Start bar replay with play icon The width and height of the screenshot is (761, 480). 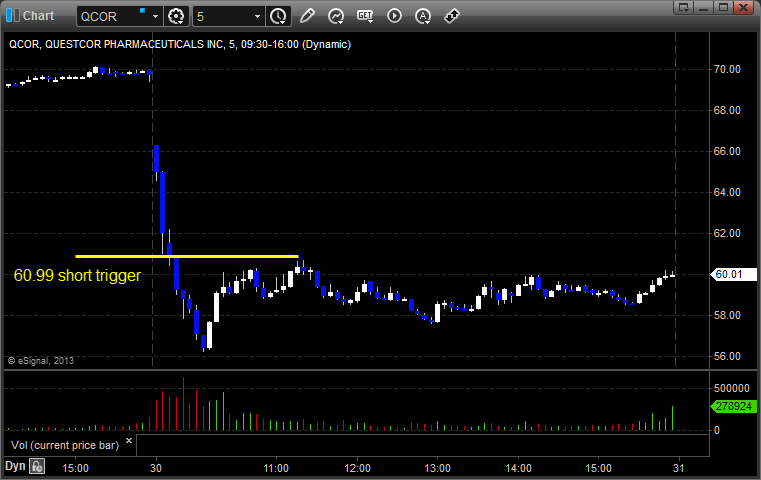[x=394, y=16]
